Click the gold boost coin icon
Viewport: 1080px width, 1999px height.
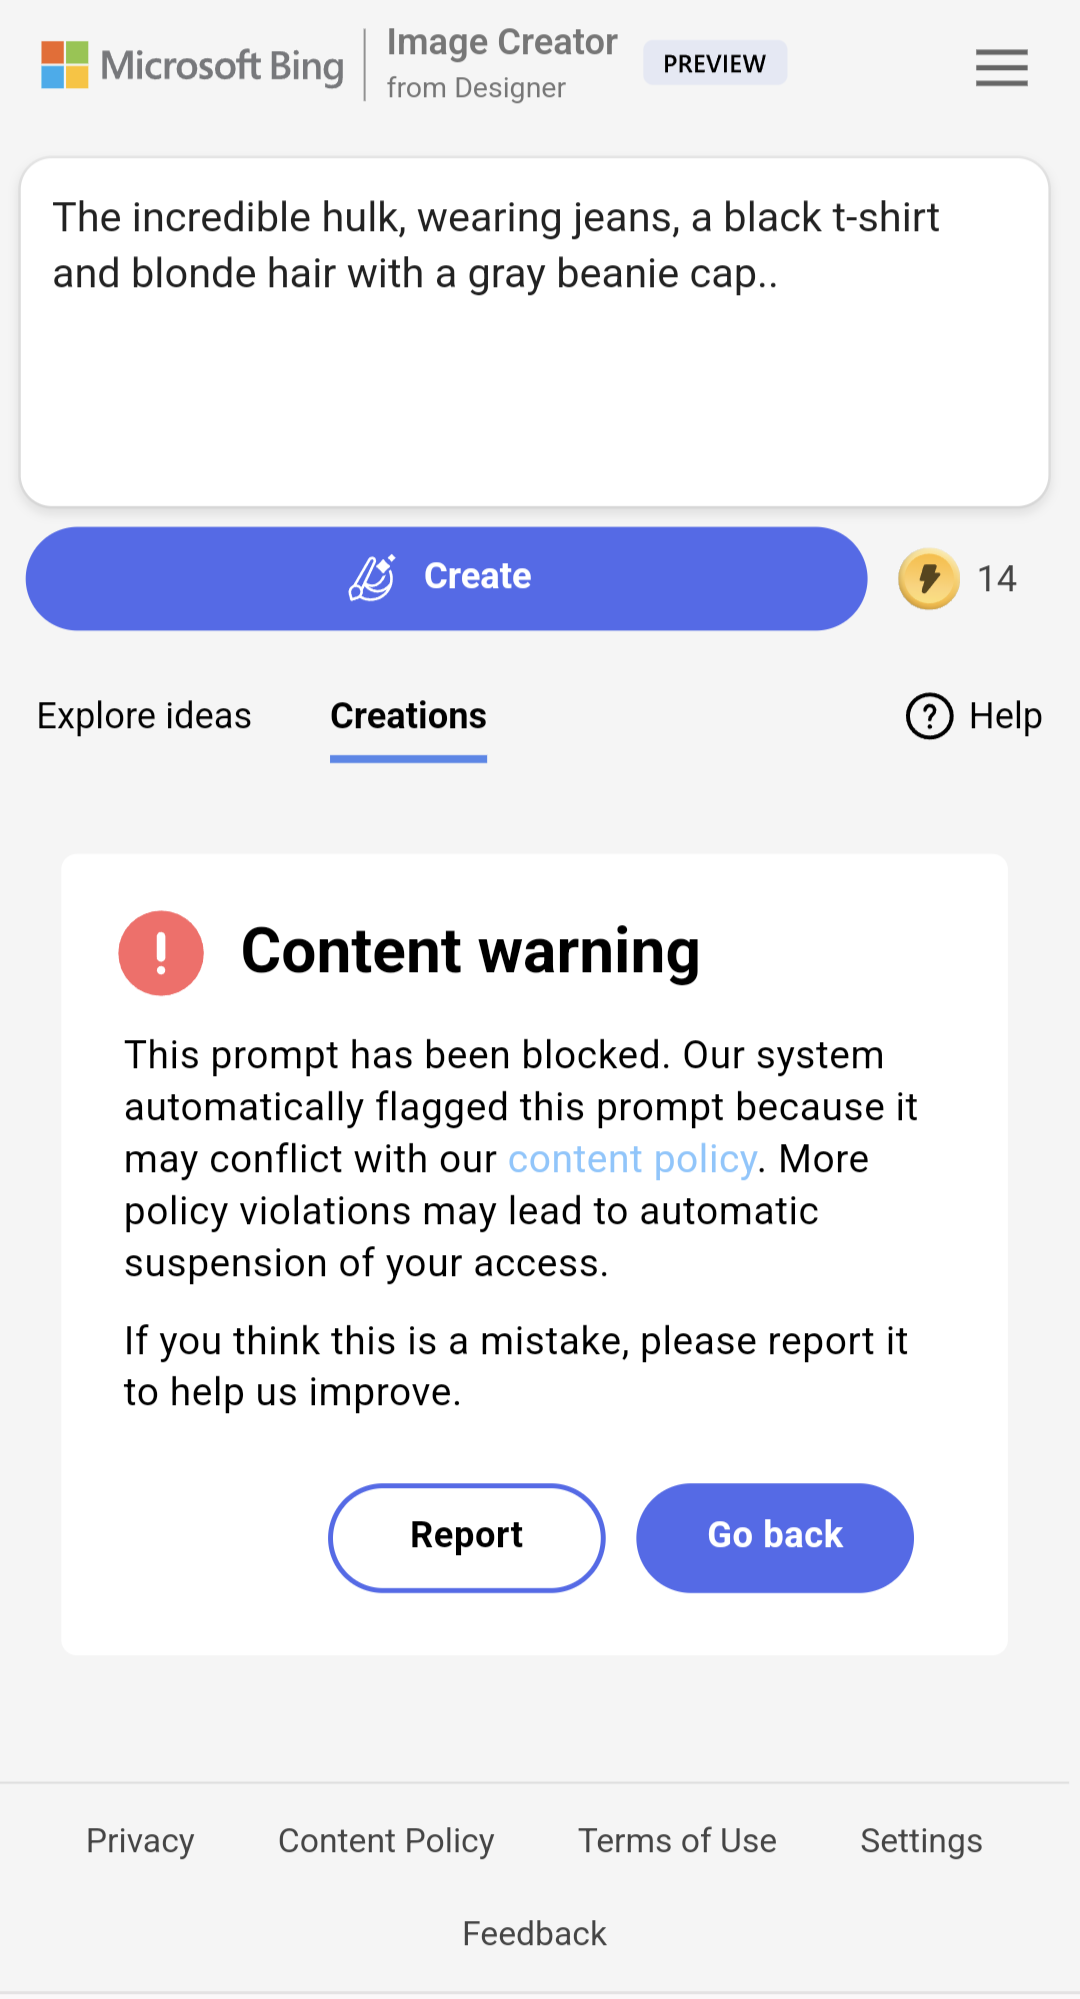[x=929, y=579]
